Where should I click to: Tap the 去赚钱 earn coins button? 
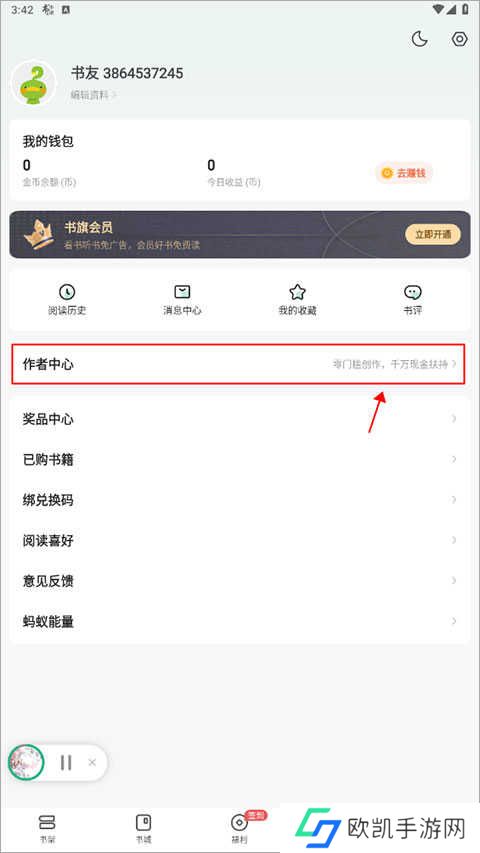(404, 174)
